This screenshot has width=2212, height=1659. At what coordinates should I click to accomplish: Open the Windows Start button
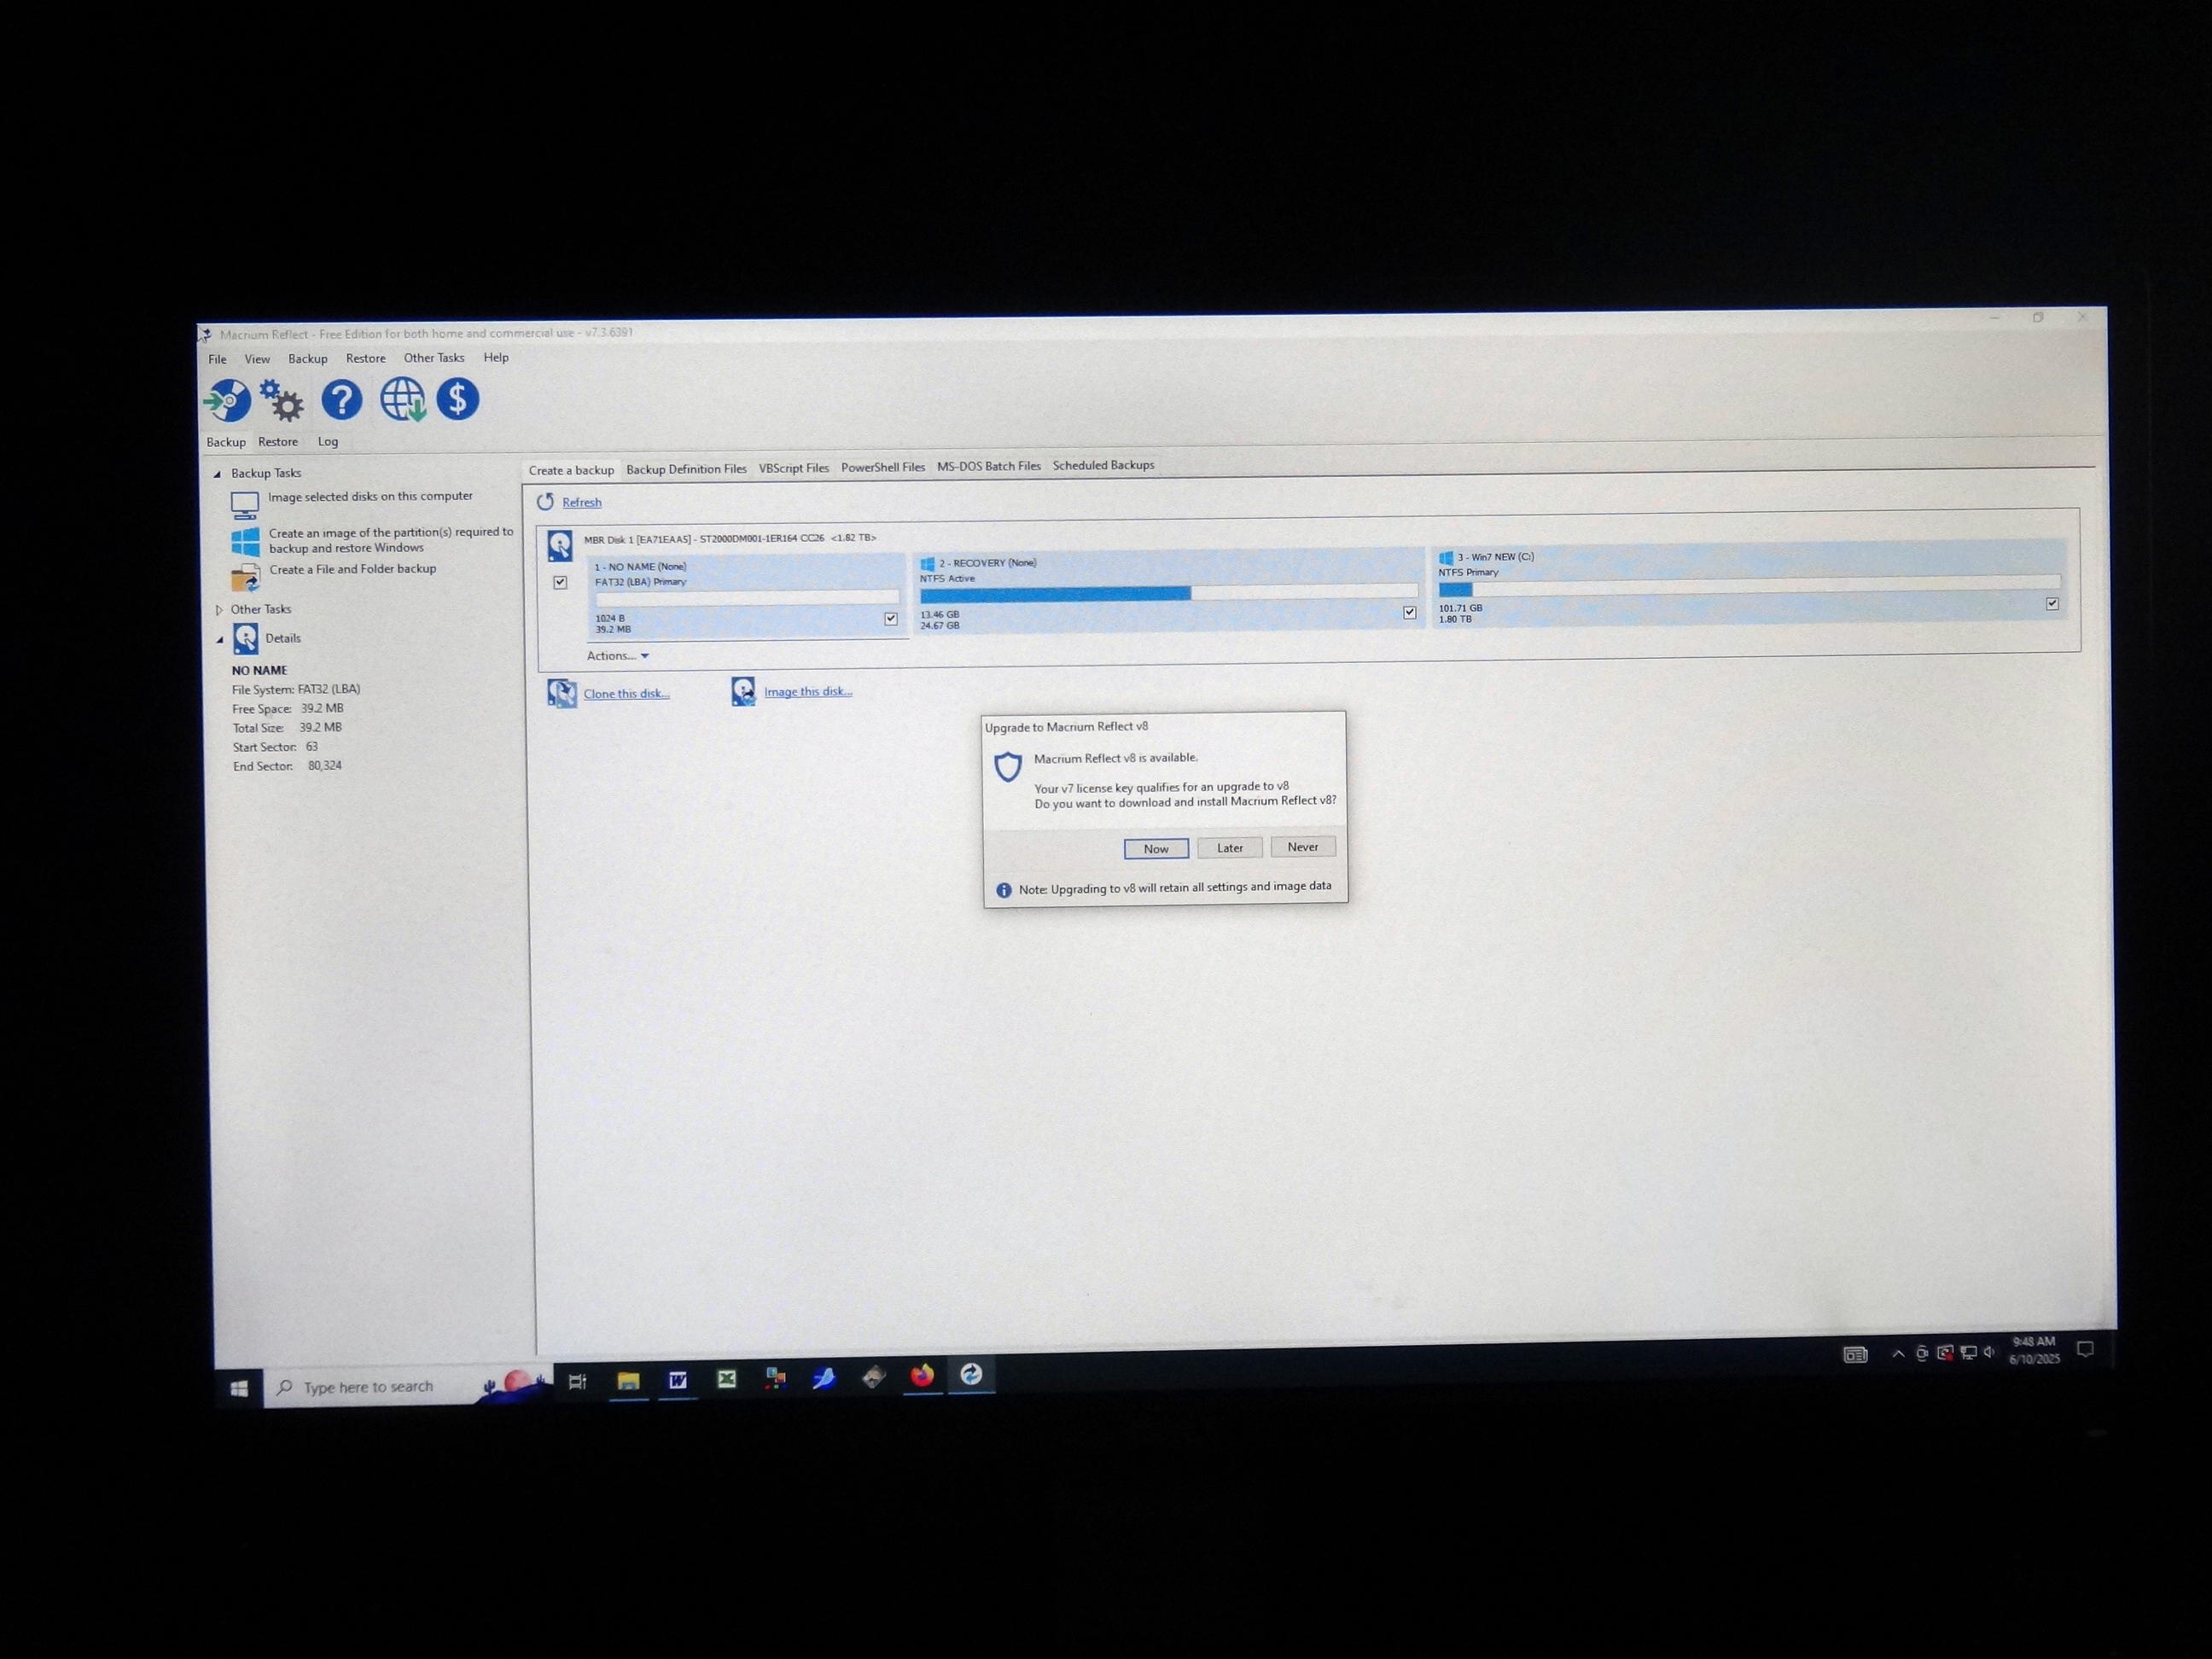click(239, 1388)
